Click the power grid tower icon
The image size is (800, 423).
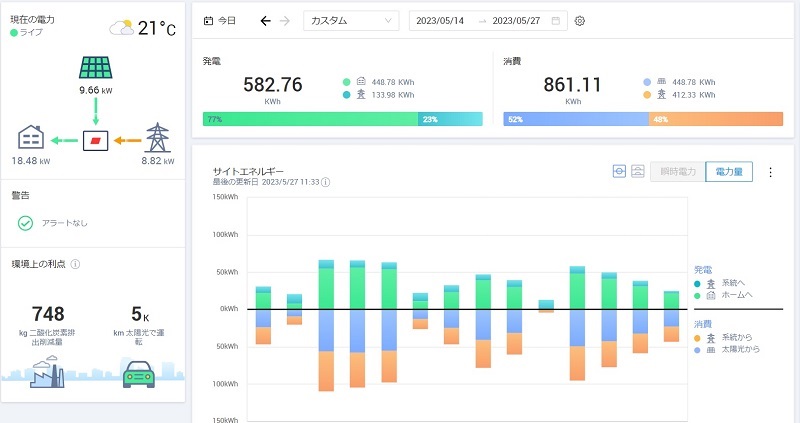click(x=158, y=137)
